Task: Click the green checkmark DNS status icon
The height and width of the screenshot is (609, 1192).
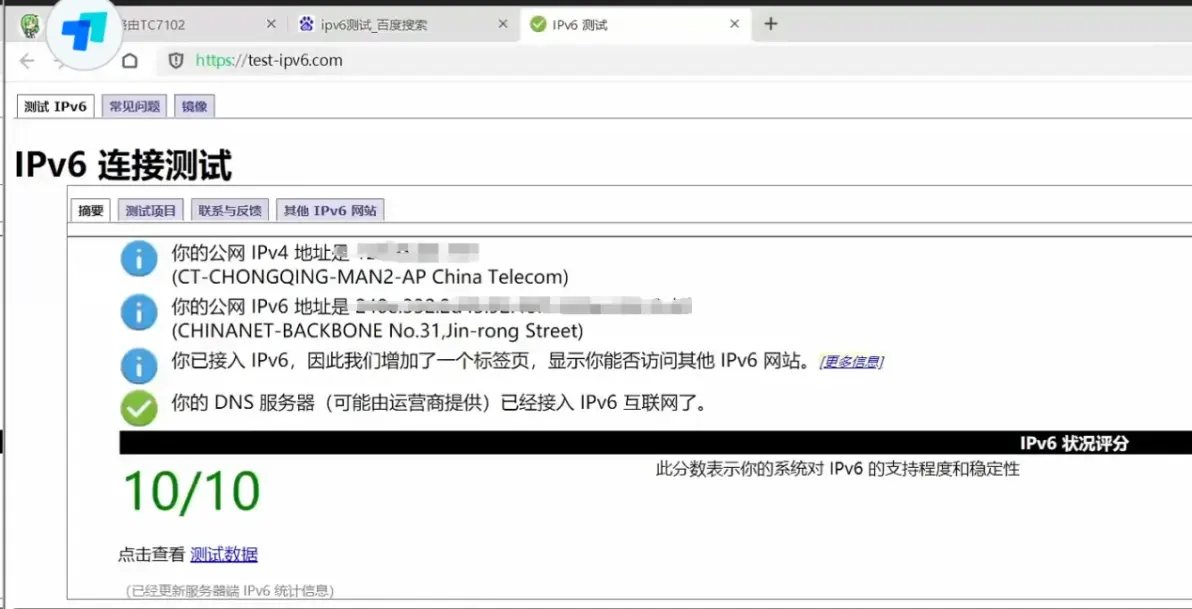Action: 139,408
